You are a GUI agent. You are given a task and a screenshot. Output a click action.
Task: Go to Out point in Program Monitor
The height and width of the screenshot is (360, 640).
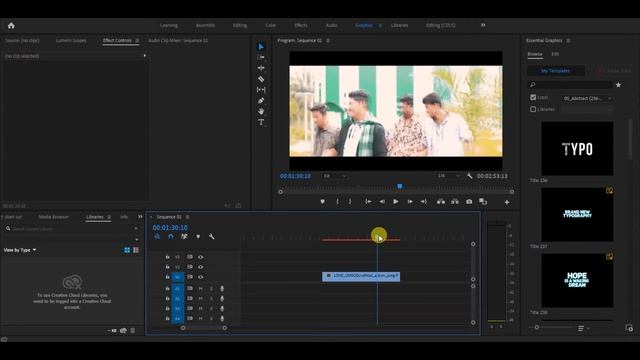coord(424,202)
